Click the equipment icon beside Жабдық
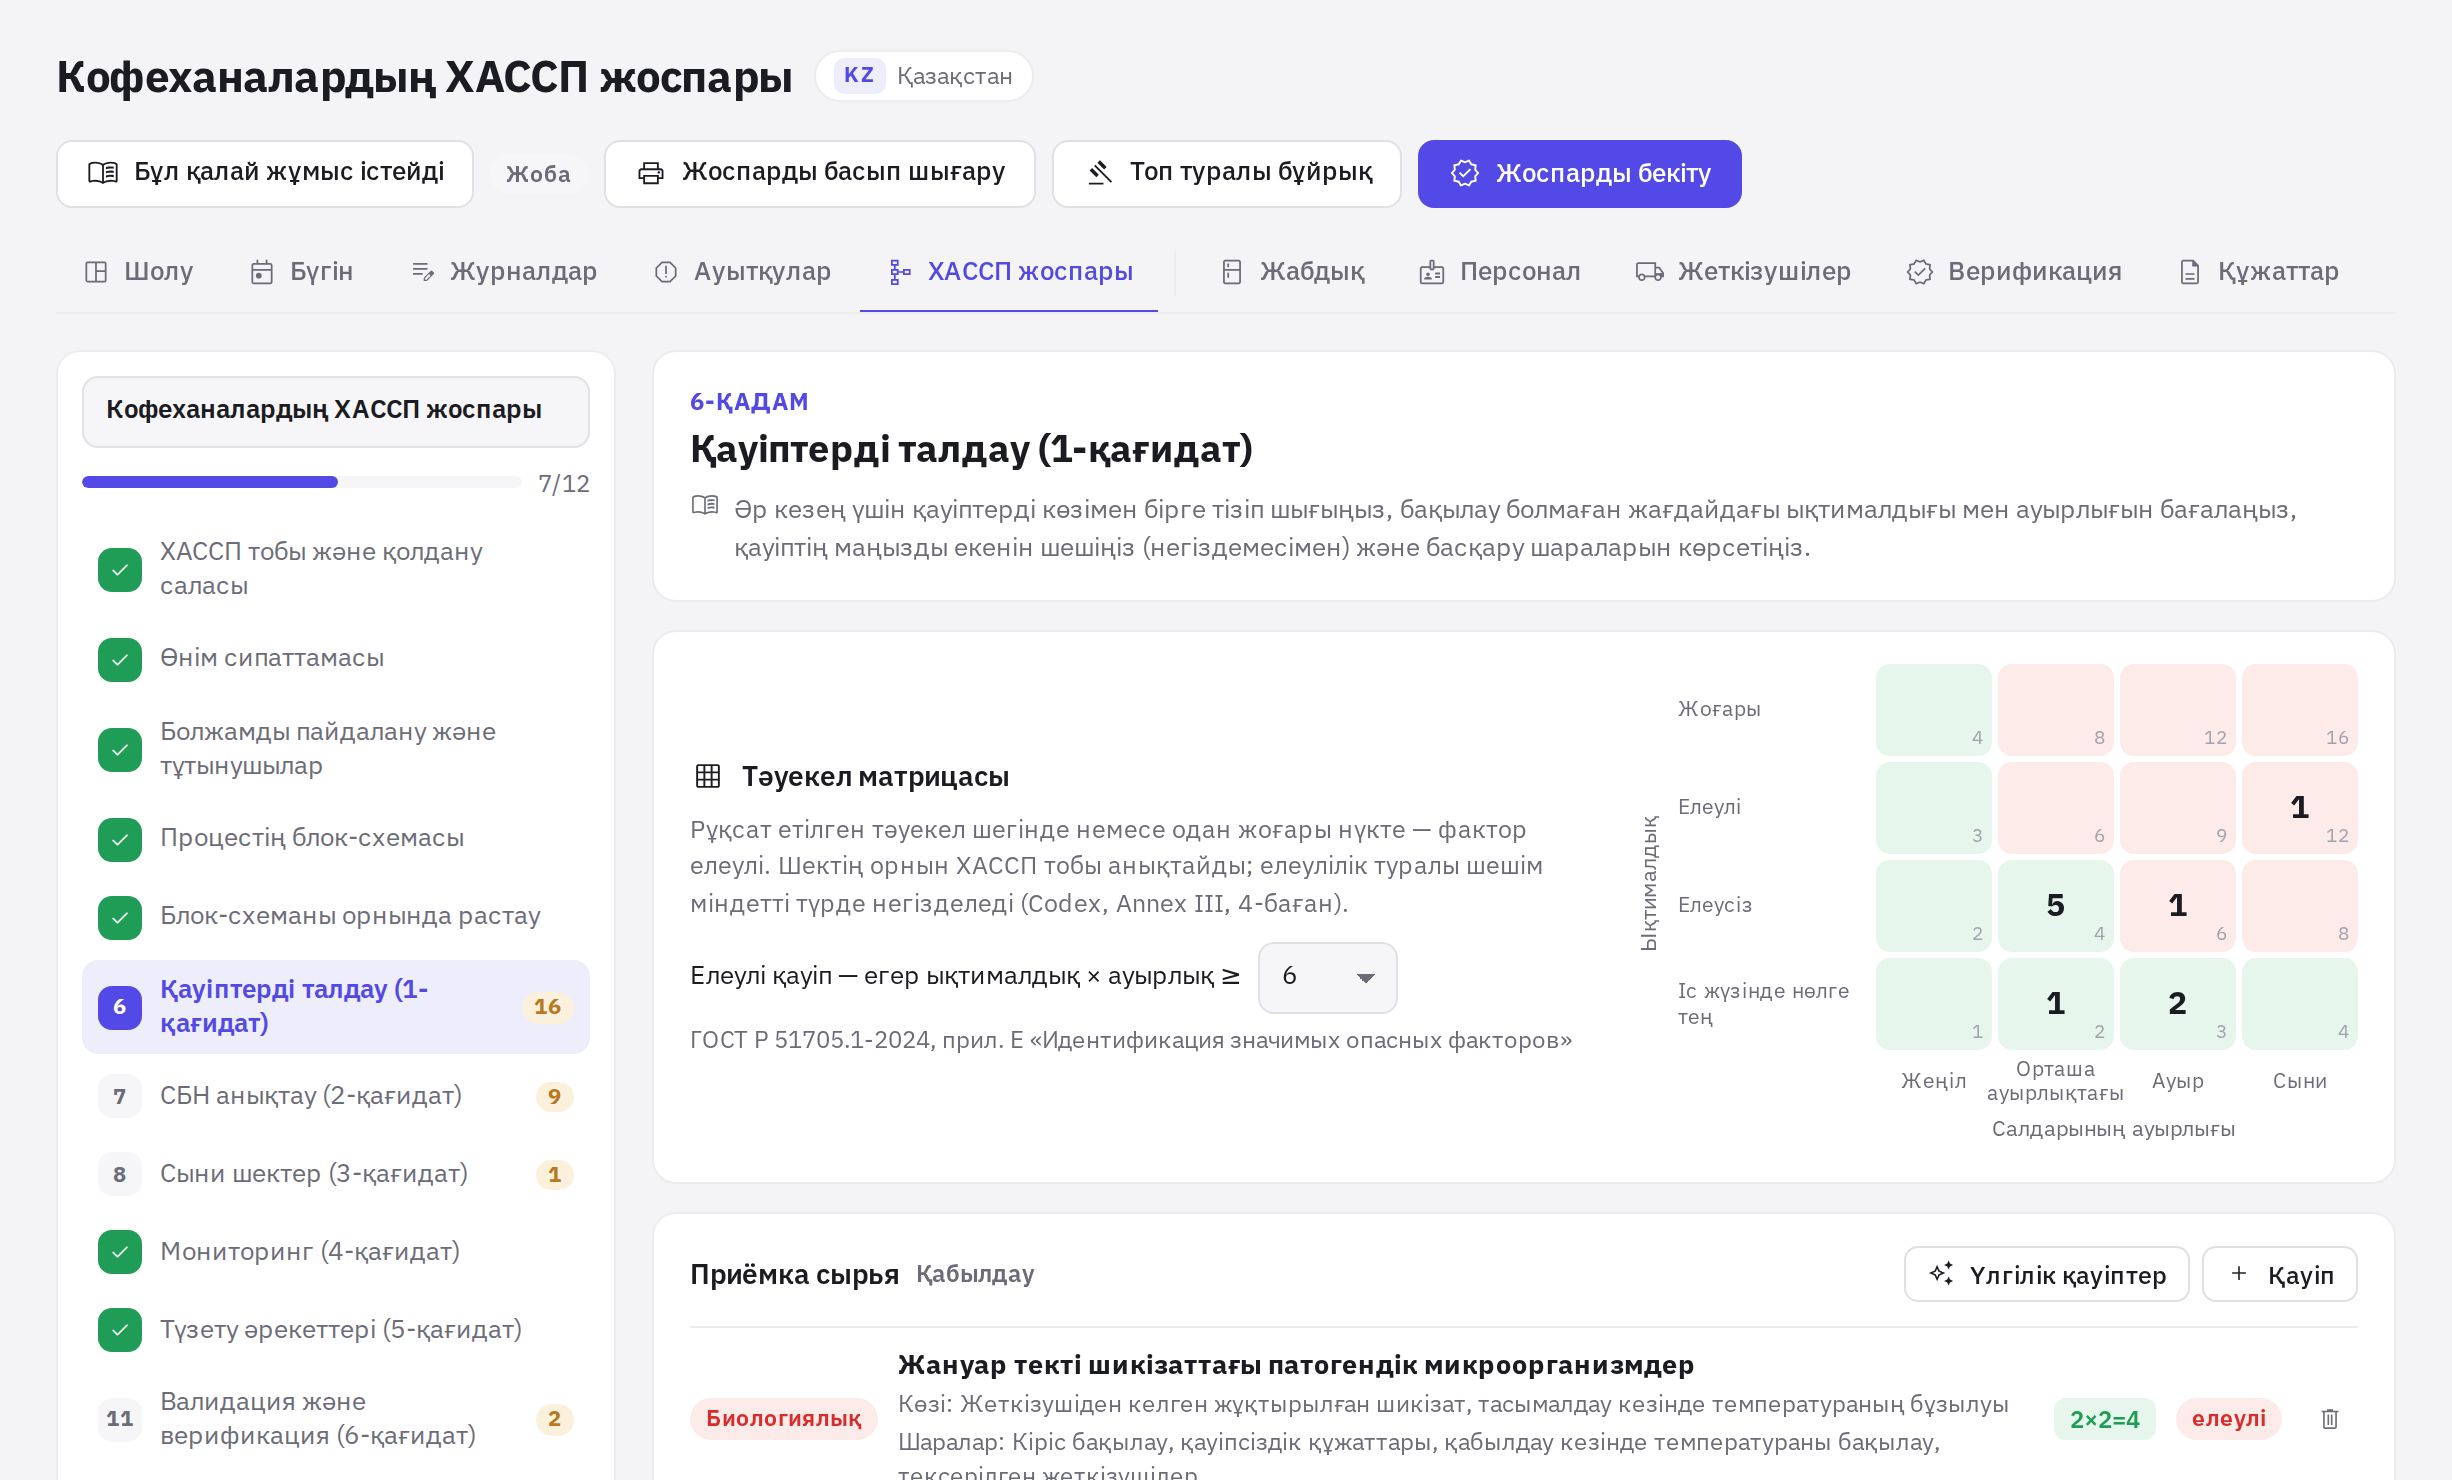This screenshot has width=2452, height=1480. point(1232,272)
